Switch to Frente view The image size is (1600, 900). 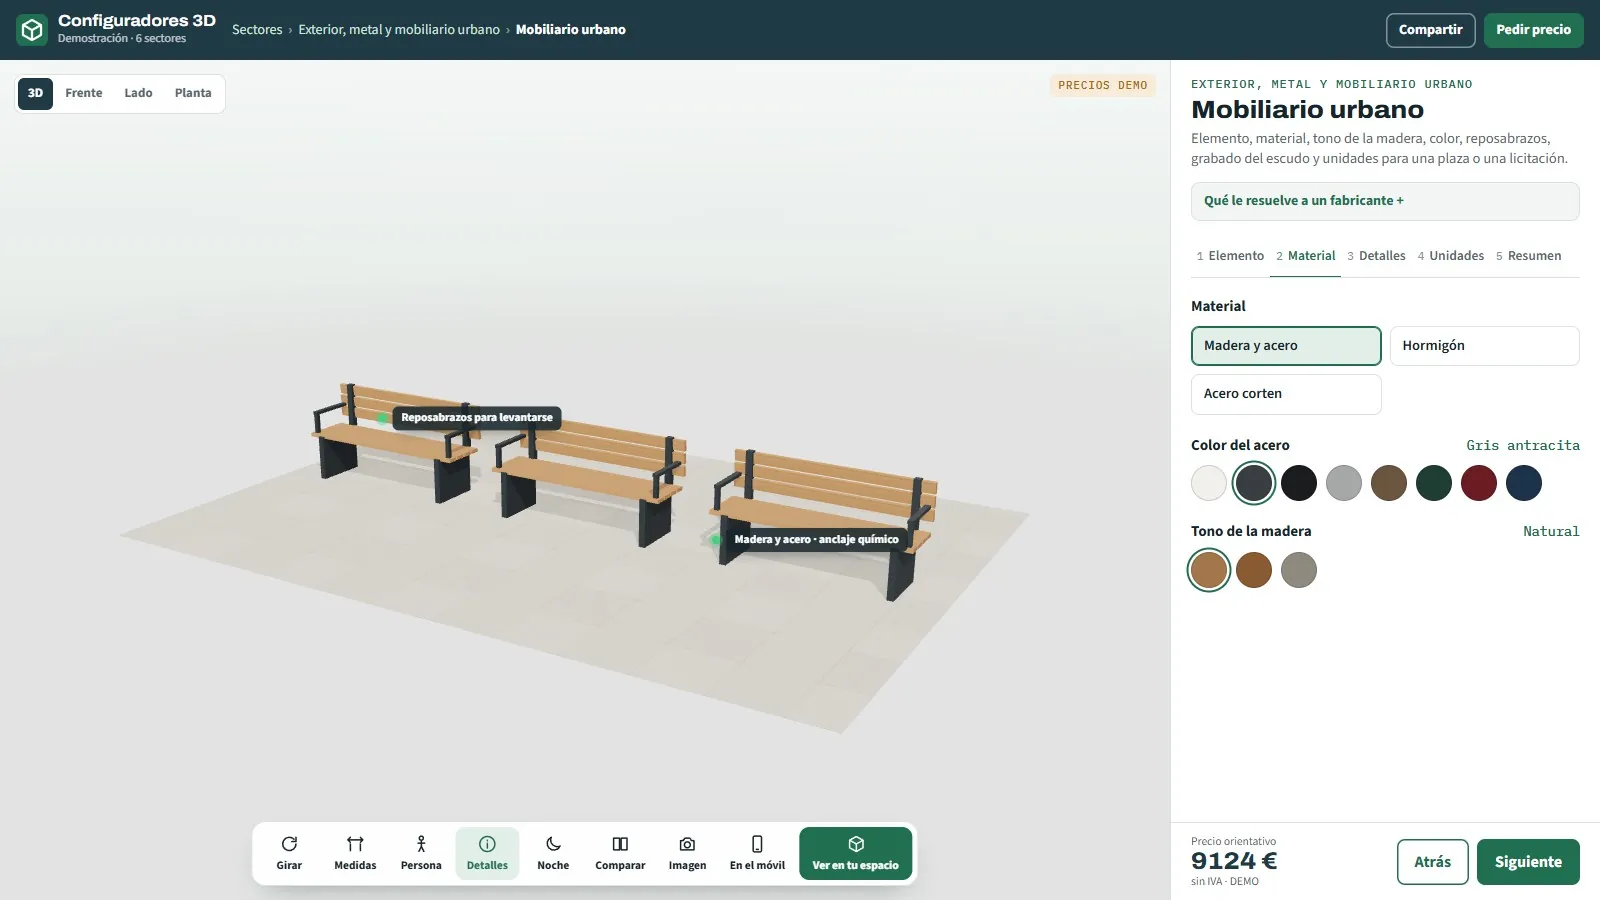coord(84,93)
